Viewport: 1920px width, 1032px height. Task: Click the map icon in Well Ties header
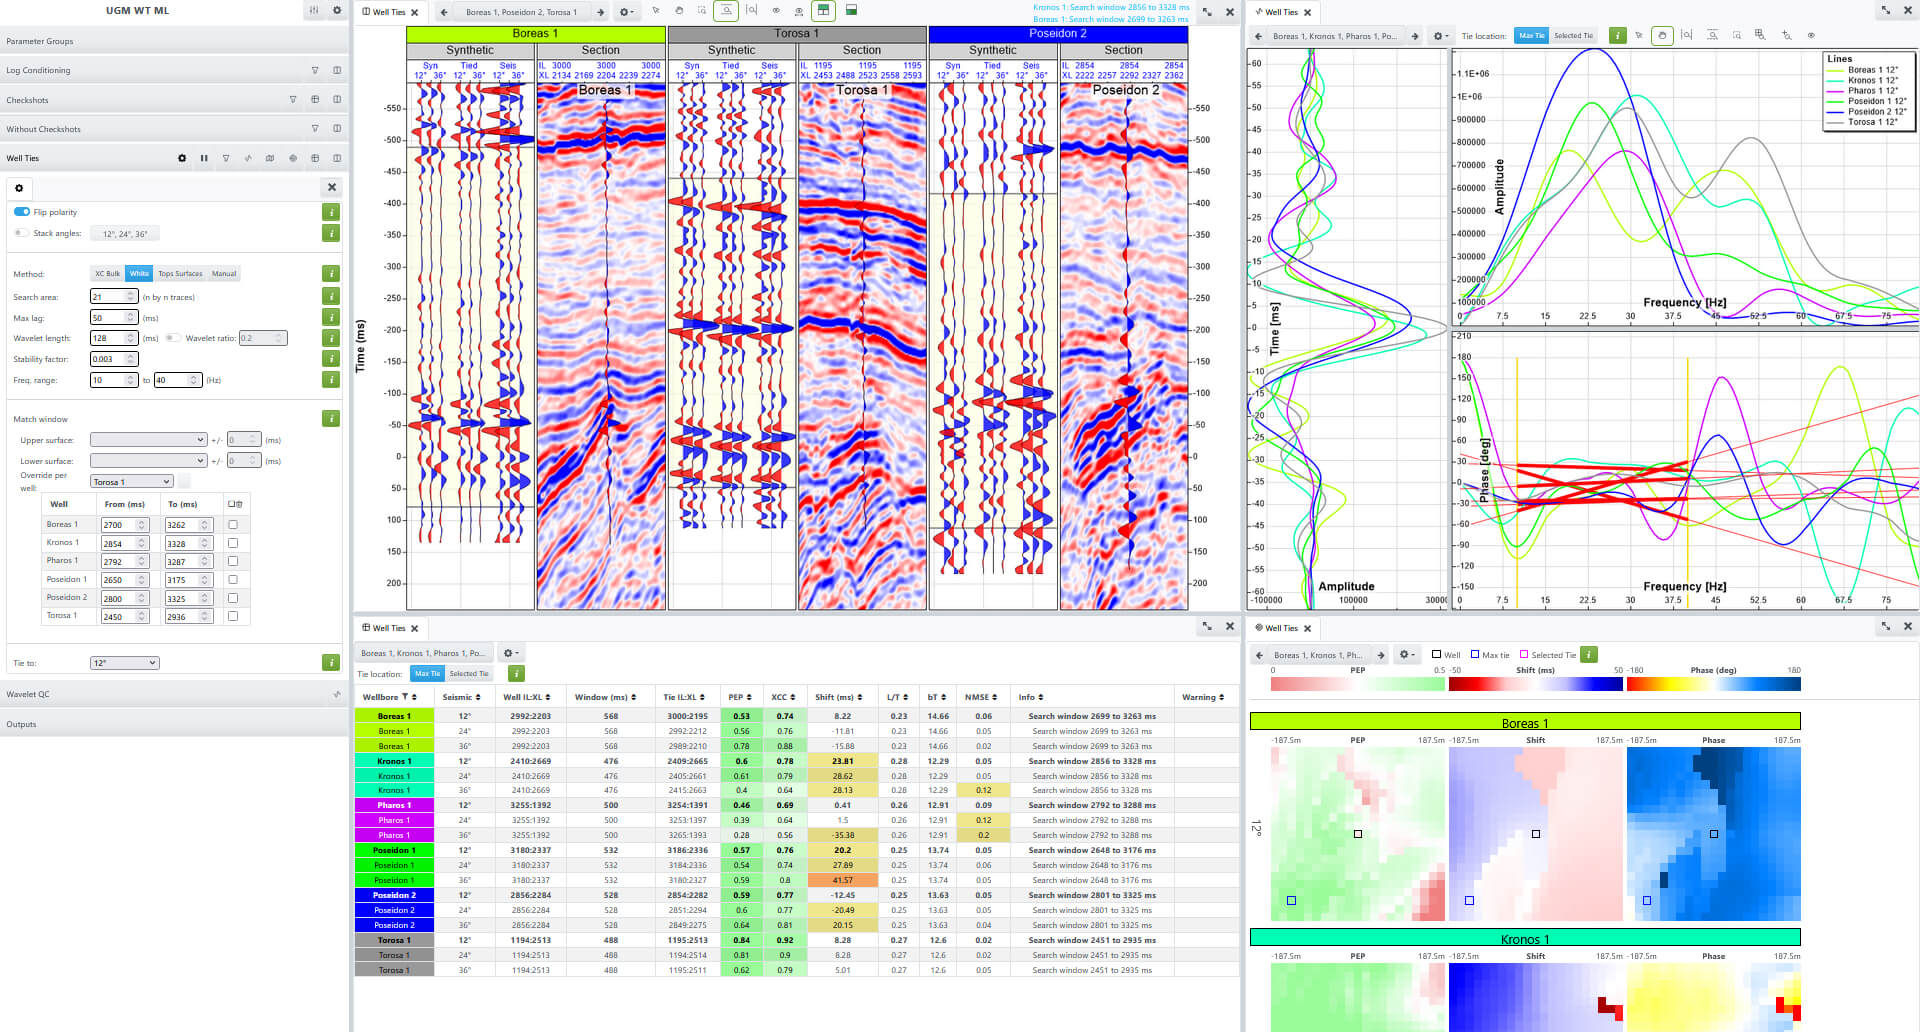tap(270, 158)
